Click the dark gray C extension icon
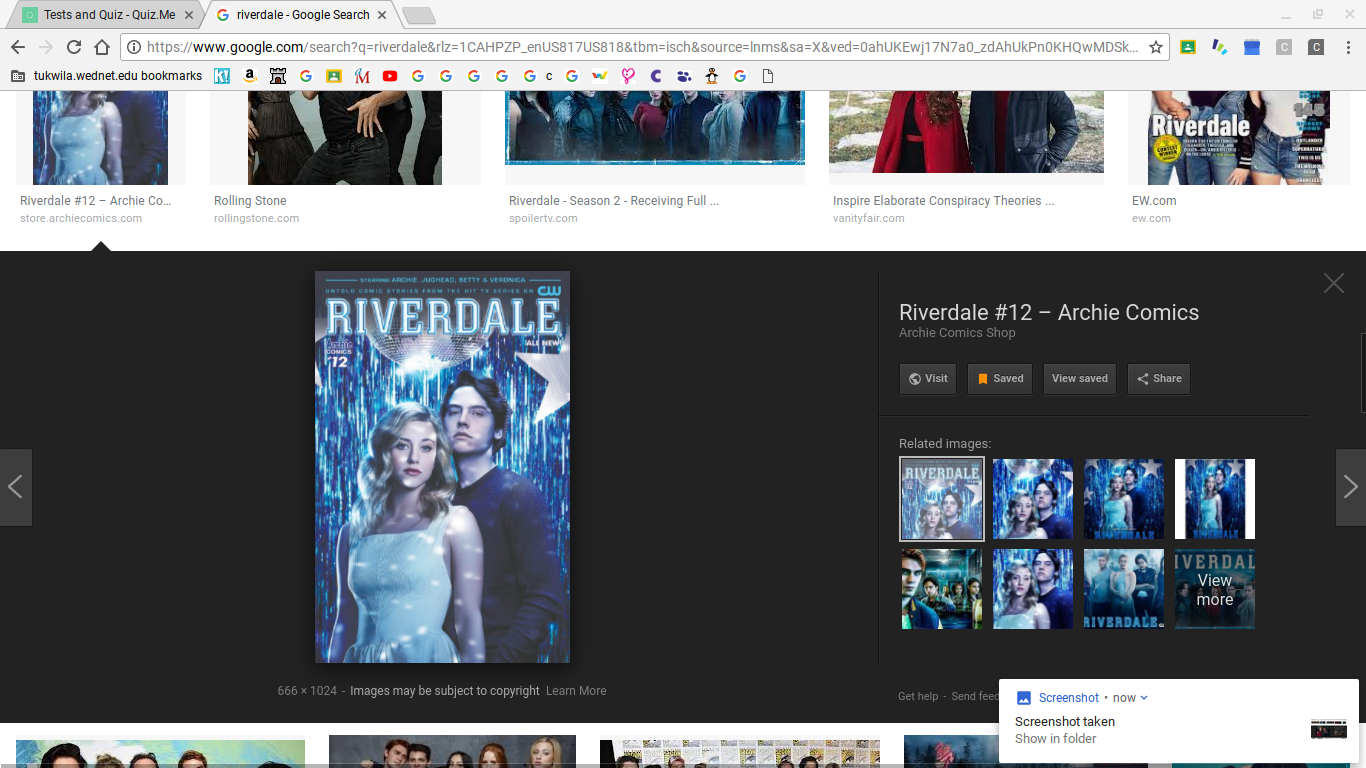The height and width of the screenshot is (768, 1366). pos(1316,47)
